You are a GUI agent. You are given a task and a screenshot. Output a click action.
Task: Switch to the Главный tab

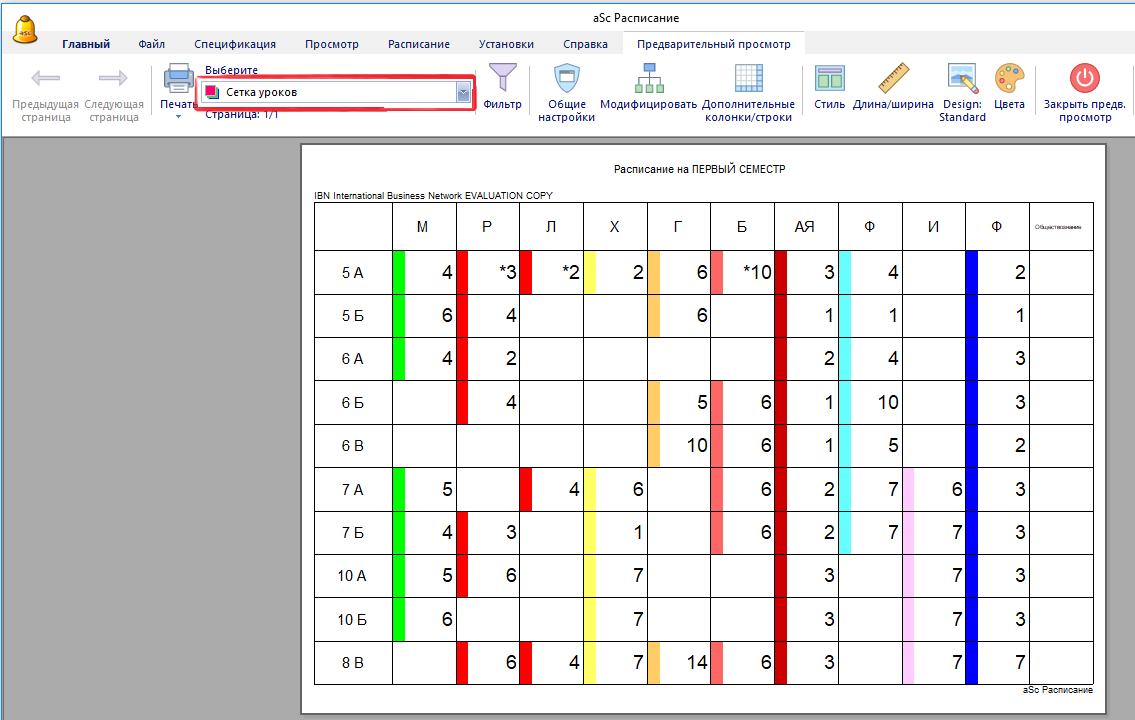click(86, 44)
